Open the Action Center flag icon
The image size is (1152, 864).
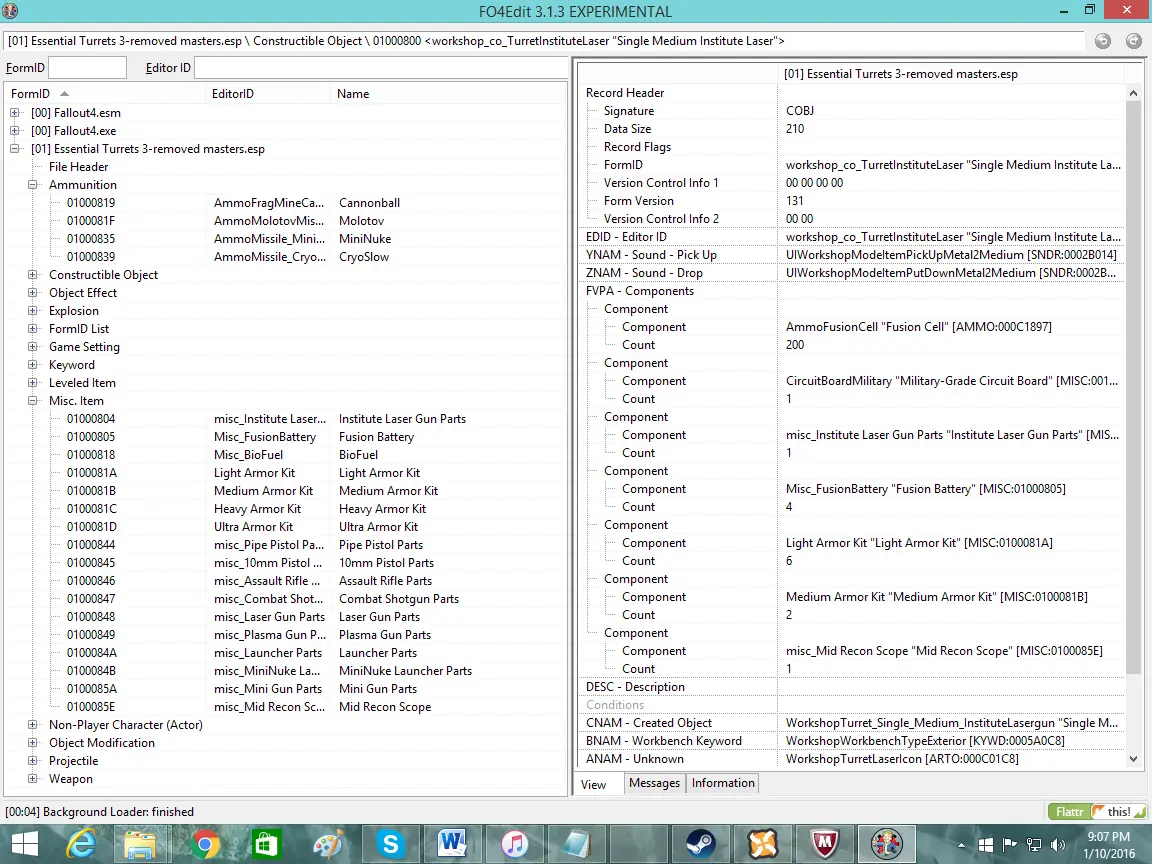click(1009, 845)
